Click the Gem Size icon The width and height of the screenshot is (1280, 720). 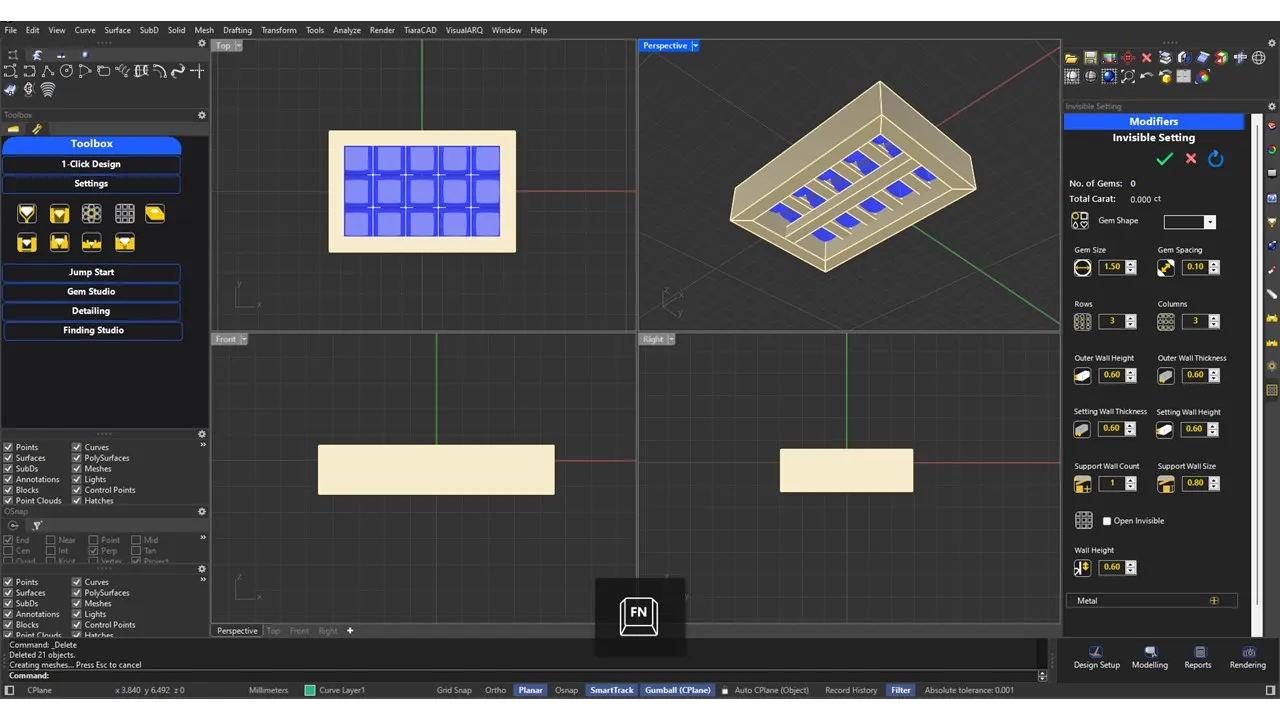(x=1082, y=268)
